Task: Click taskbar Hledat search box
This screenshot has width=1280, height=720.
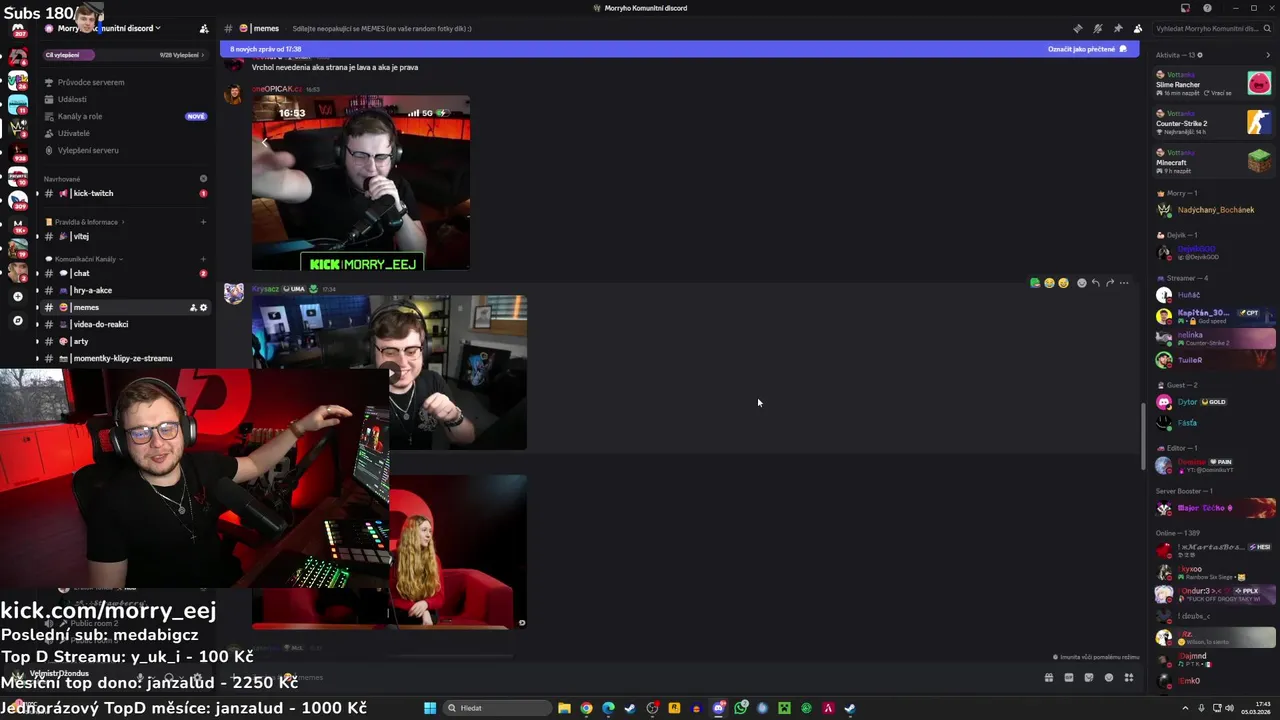Action: [498, 708]
